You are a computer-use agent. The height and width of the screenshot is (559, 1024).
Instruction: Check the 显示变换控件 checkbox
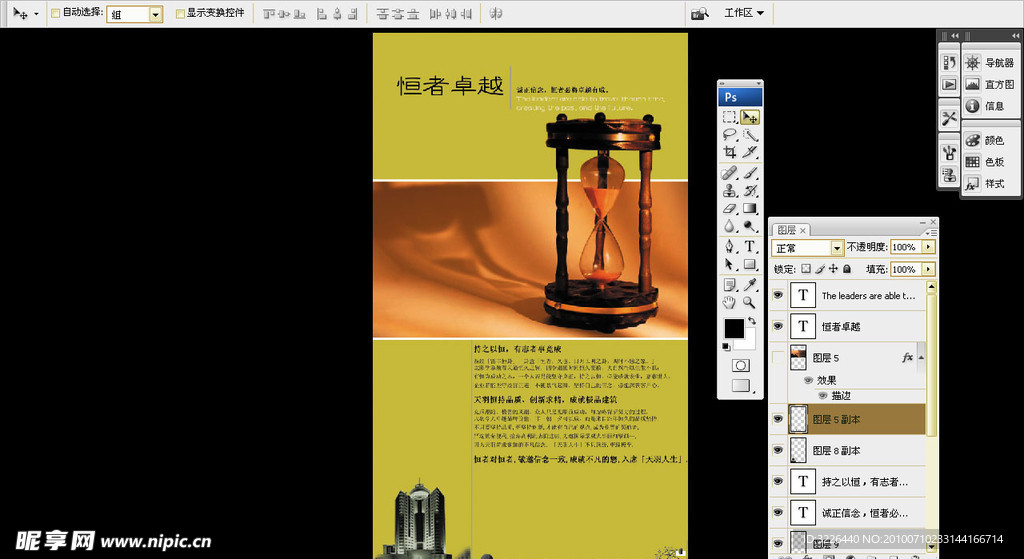180,14
